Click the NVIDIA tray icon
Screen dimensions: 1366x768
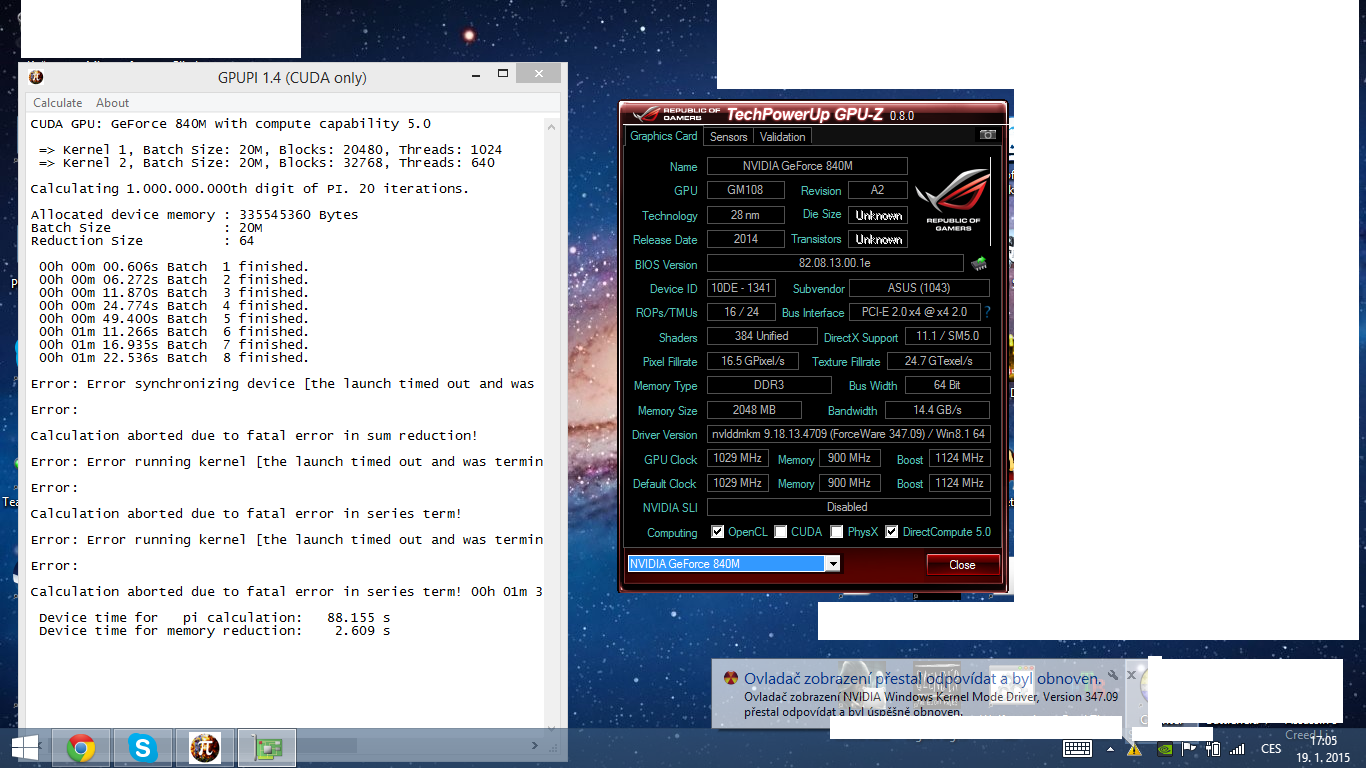pyautogui.click(x=1164, y=748)
